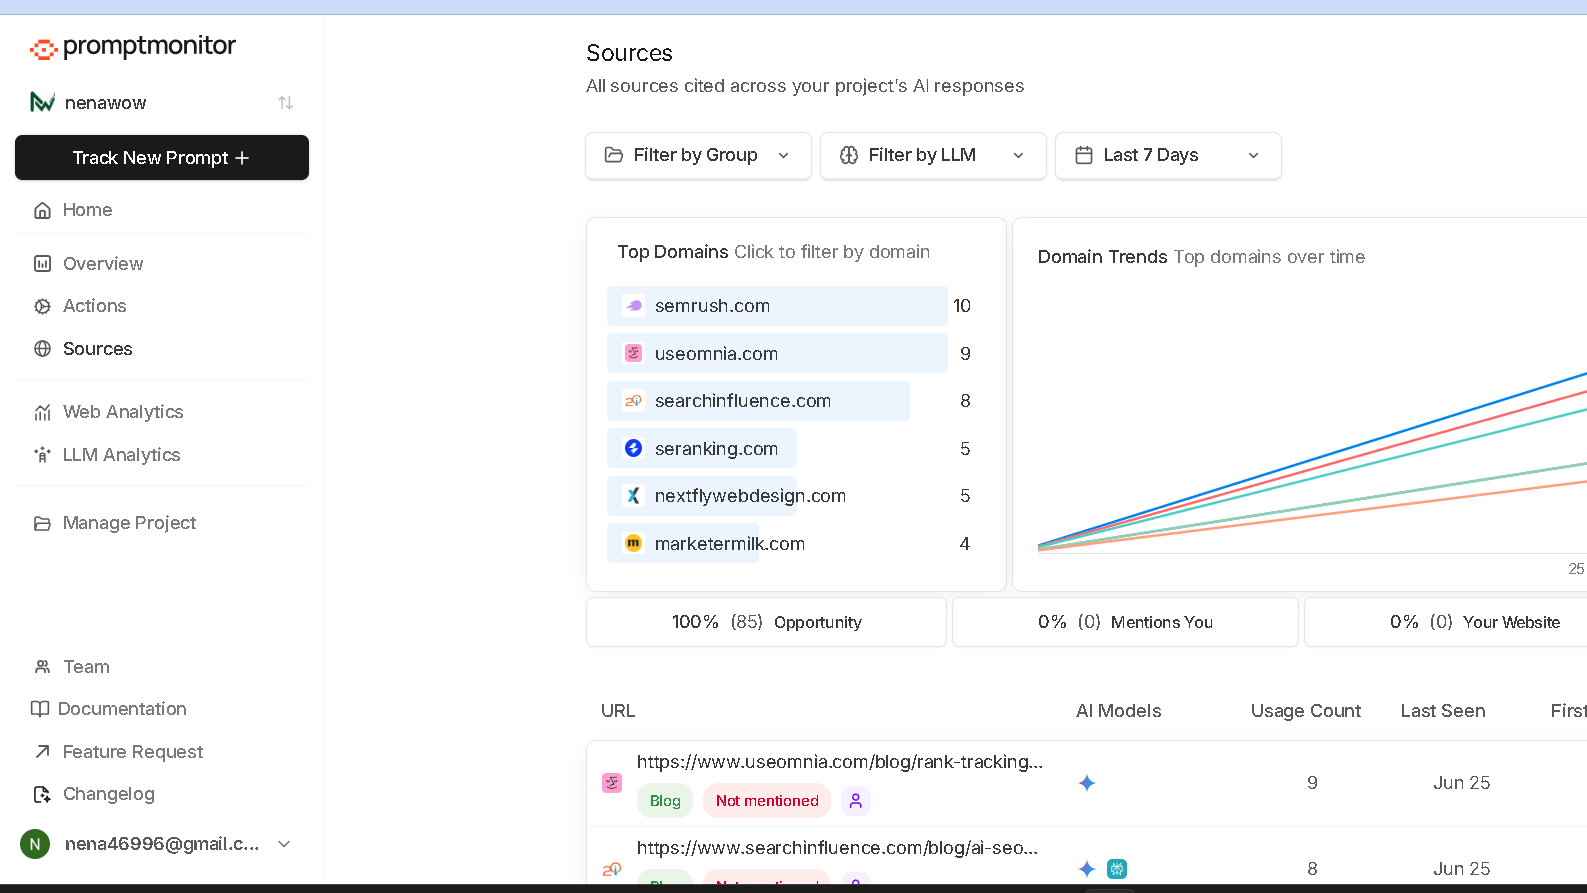Screen dimensions: 1587x893
Task: Sort by Last Seen column
Action: coord(1442,711)
